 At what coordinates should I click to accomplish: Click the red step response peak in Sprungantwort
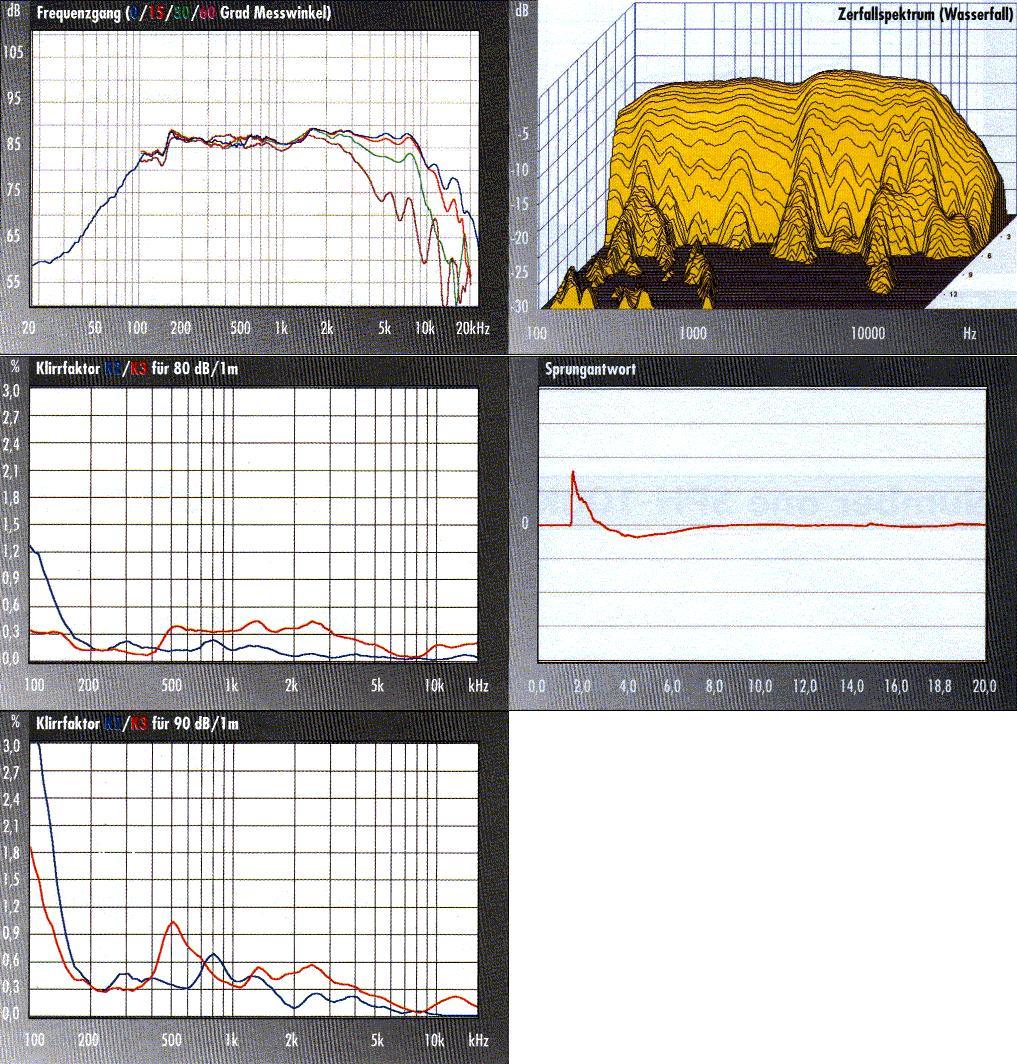click(x=573, y=474)
